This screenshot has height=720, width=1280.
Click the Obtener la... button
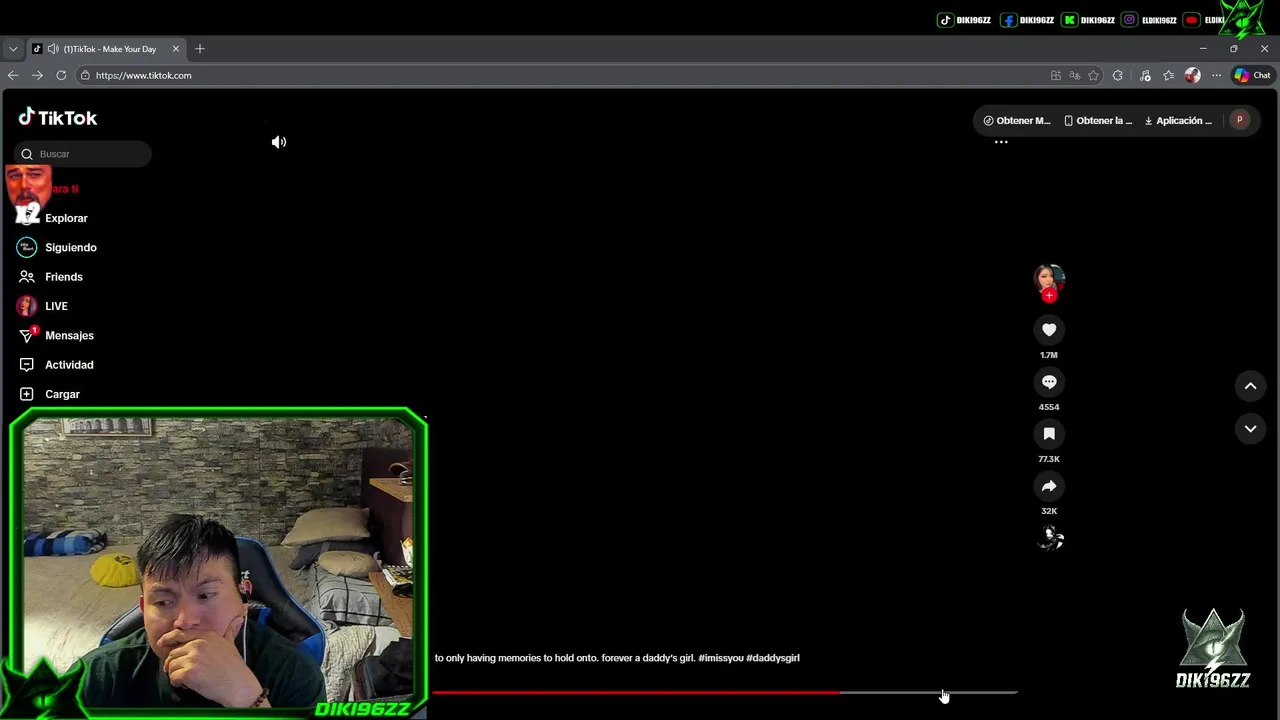1098,120
